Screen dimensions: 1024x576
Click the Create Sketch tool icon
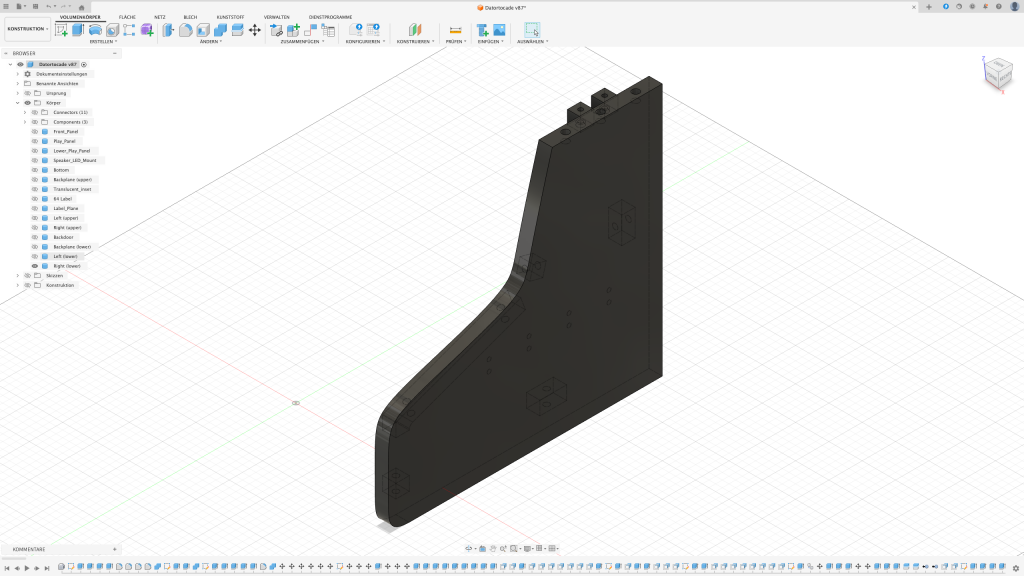coord(61,30)
